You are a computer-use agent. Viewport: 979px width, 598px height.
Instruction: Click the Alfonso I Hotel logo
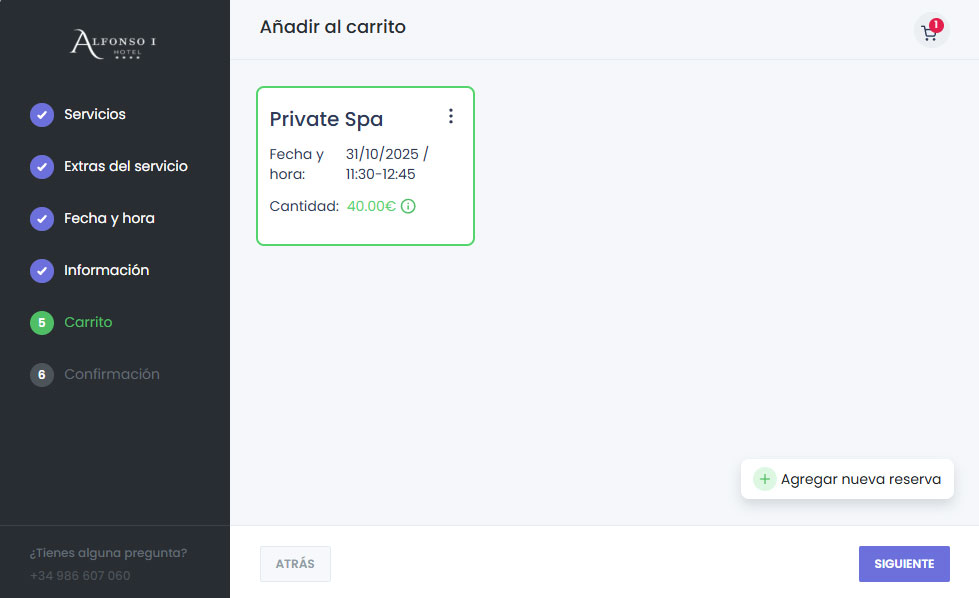114,44
